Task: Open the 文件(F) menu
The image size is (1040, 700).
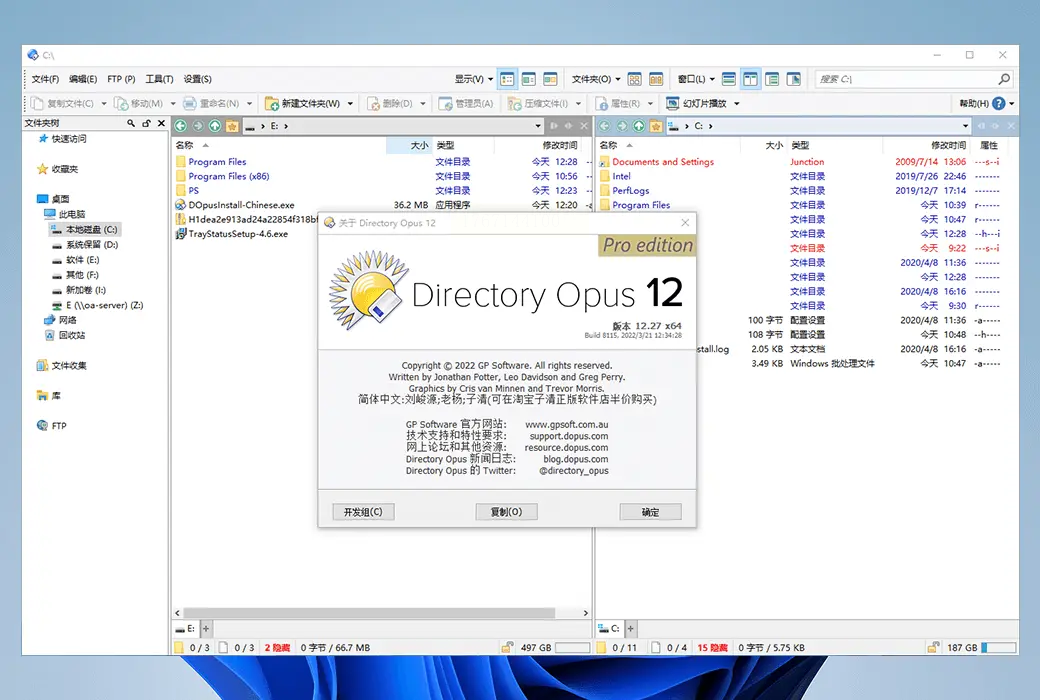Action: (x=45, y=79)
